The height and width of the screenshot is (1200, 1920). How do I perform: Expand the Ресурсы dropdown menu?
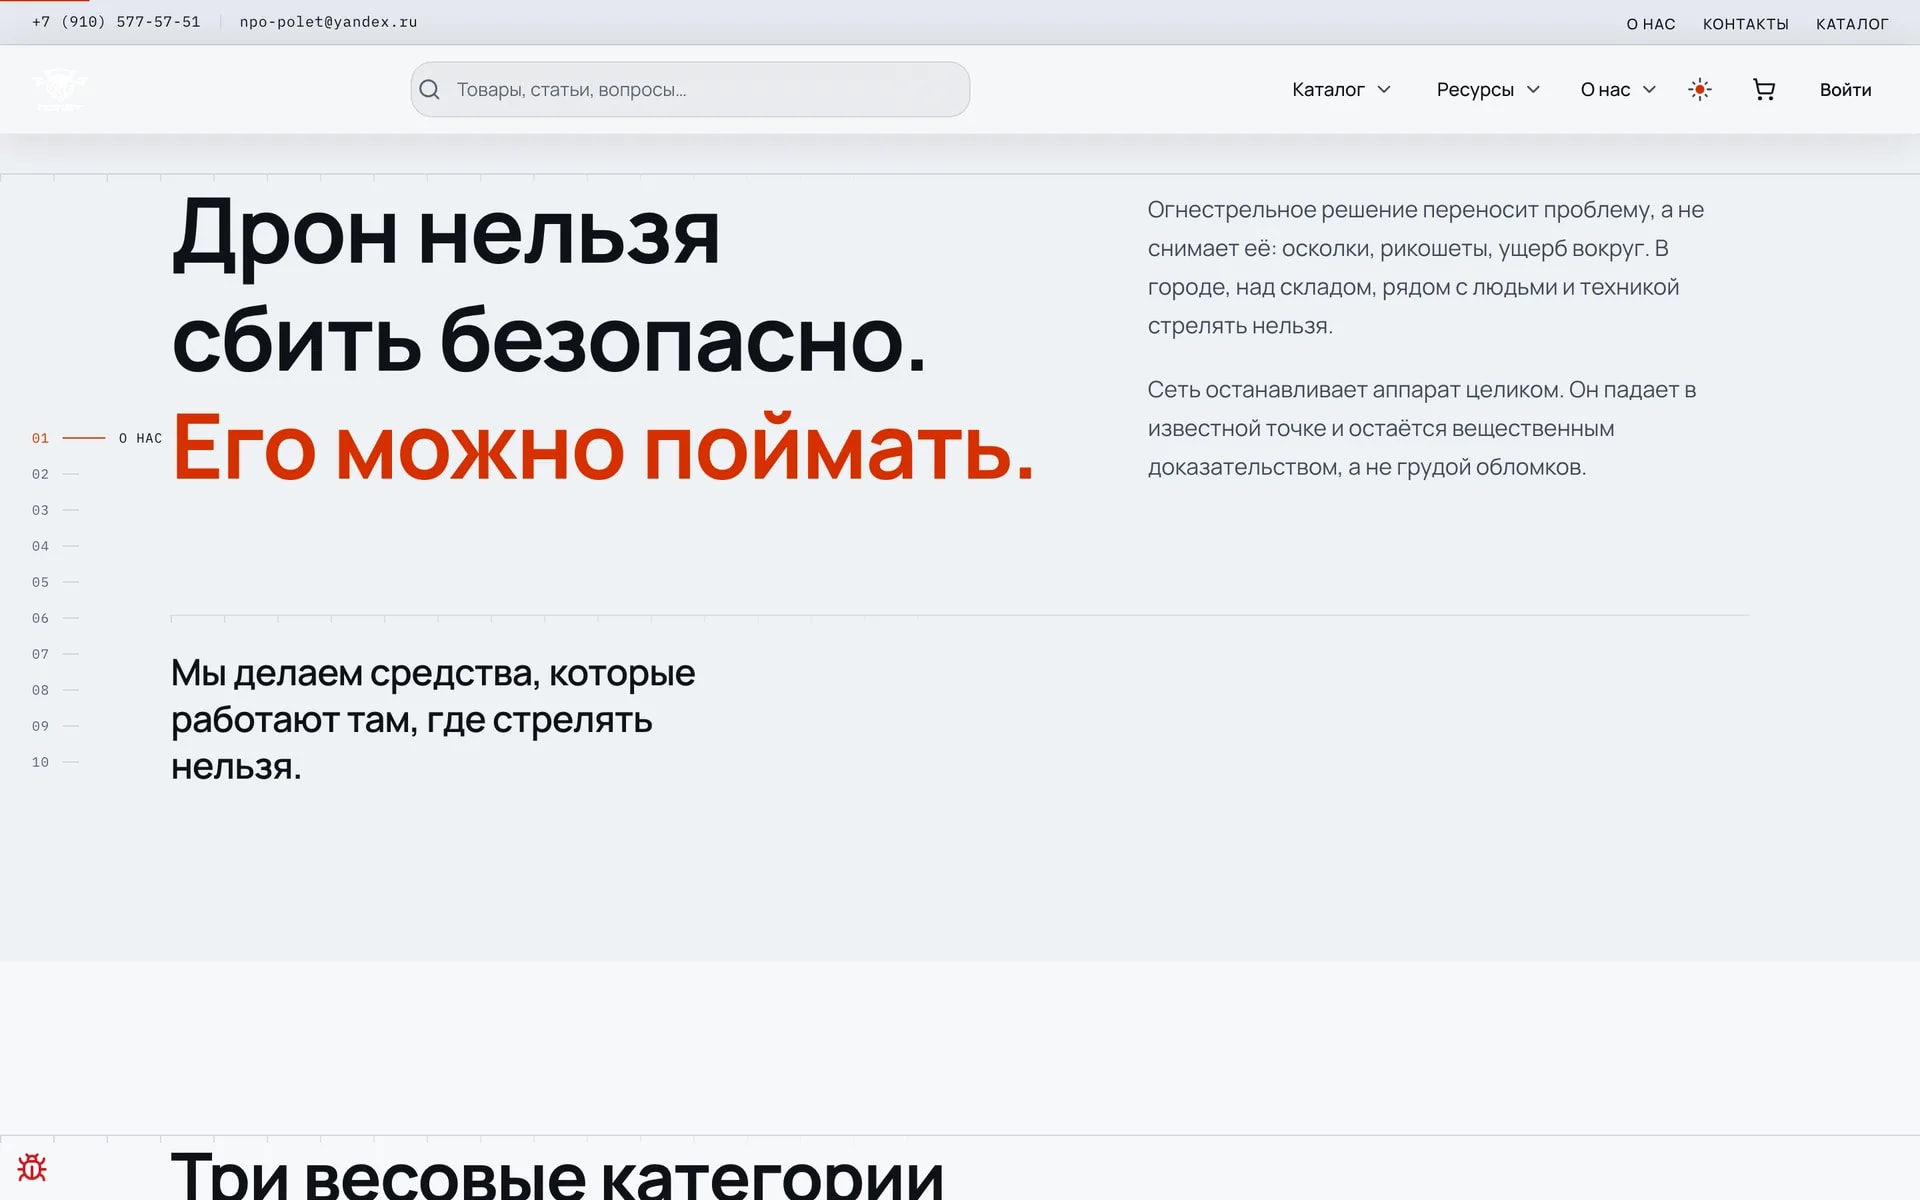(x=1488, y=90)
